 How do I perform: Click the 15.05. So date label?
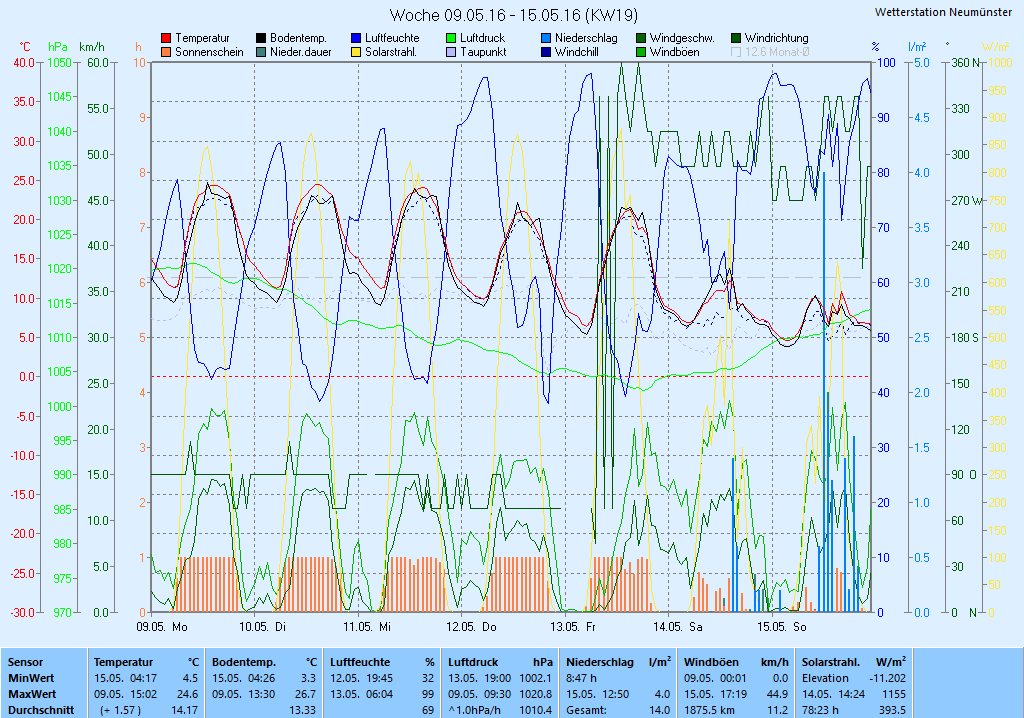[x=782, y=627]
